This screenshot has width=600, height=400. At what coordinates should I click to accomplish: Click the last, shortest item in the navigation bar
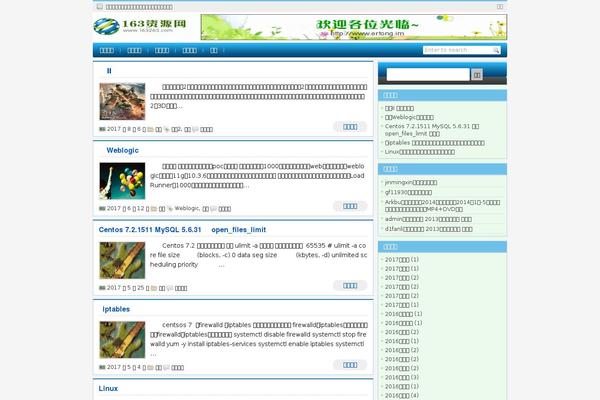(214, 50)
